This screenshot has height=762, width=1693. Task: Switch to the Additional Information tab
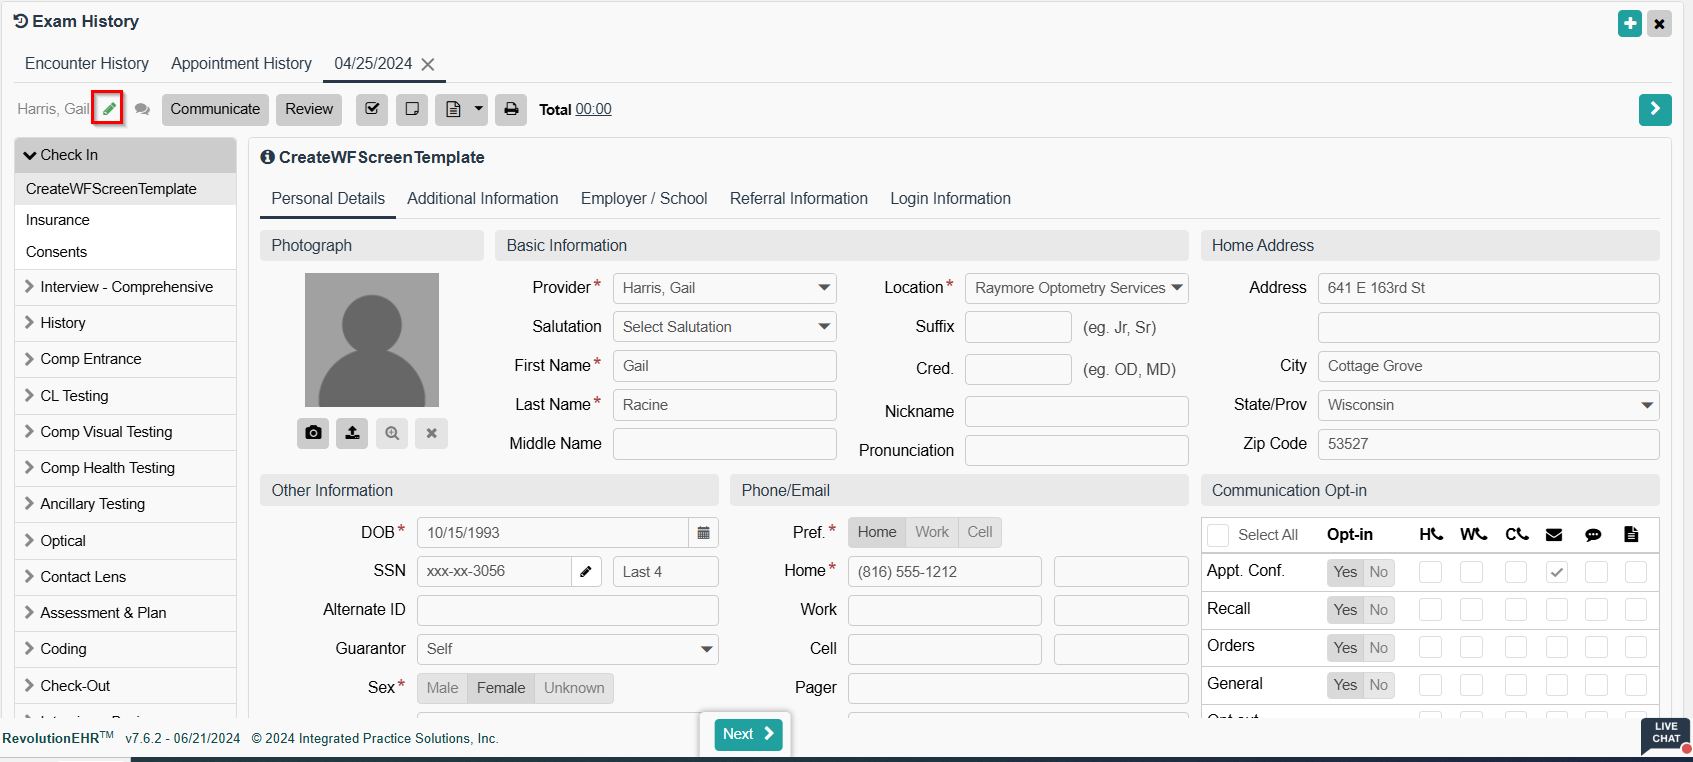[482, 199]
